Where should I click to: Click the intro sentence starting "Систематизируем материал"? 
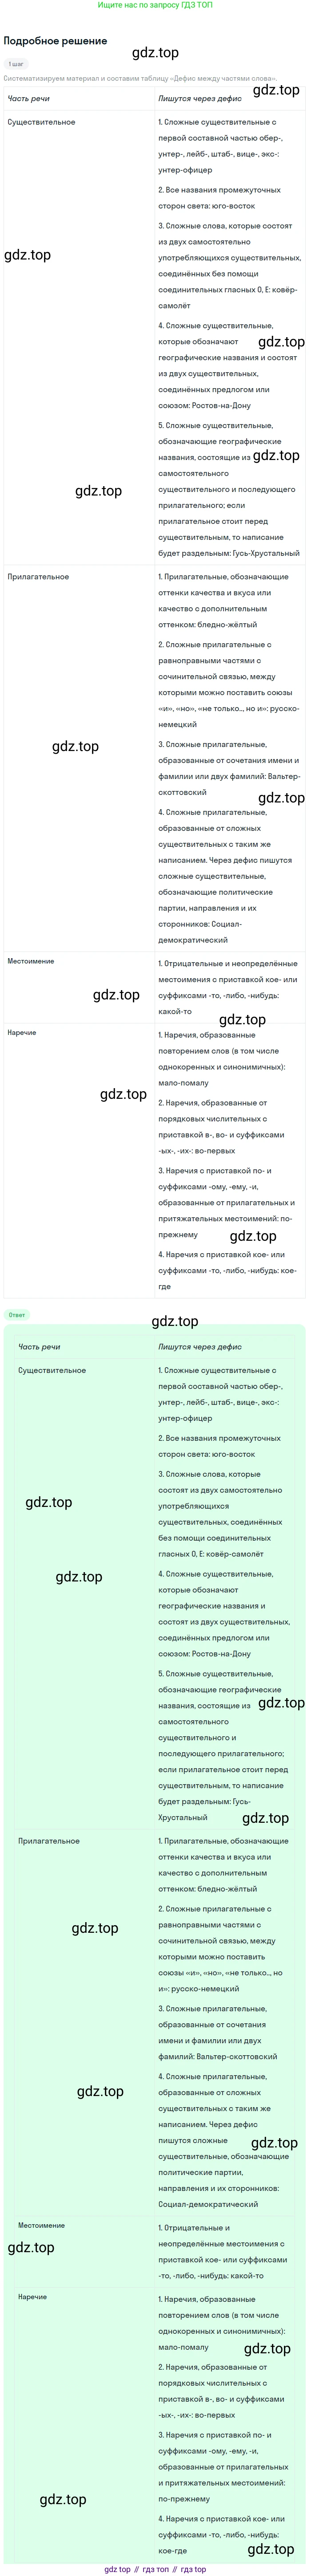[140, 78]
